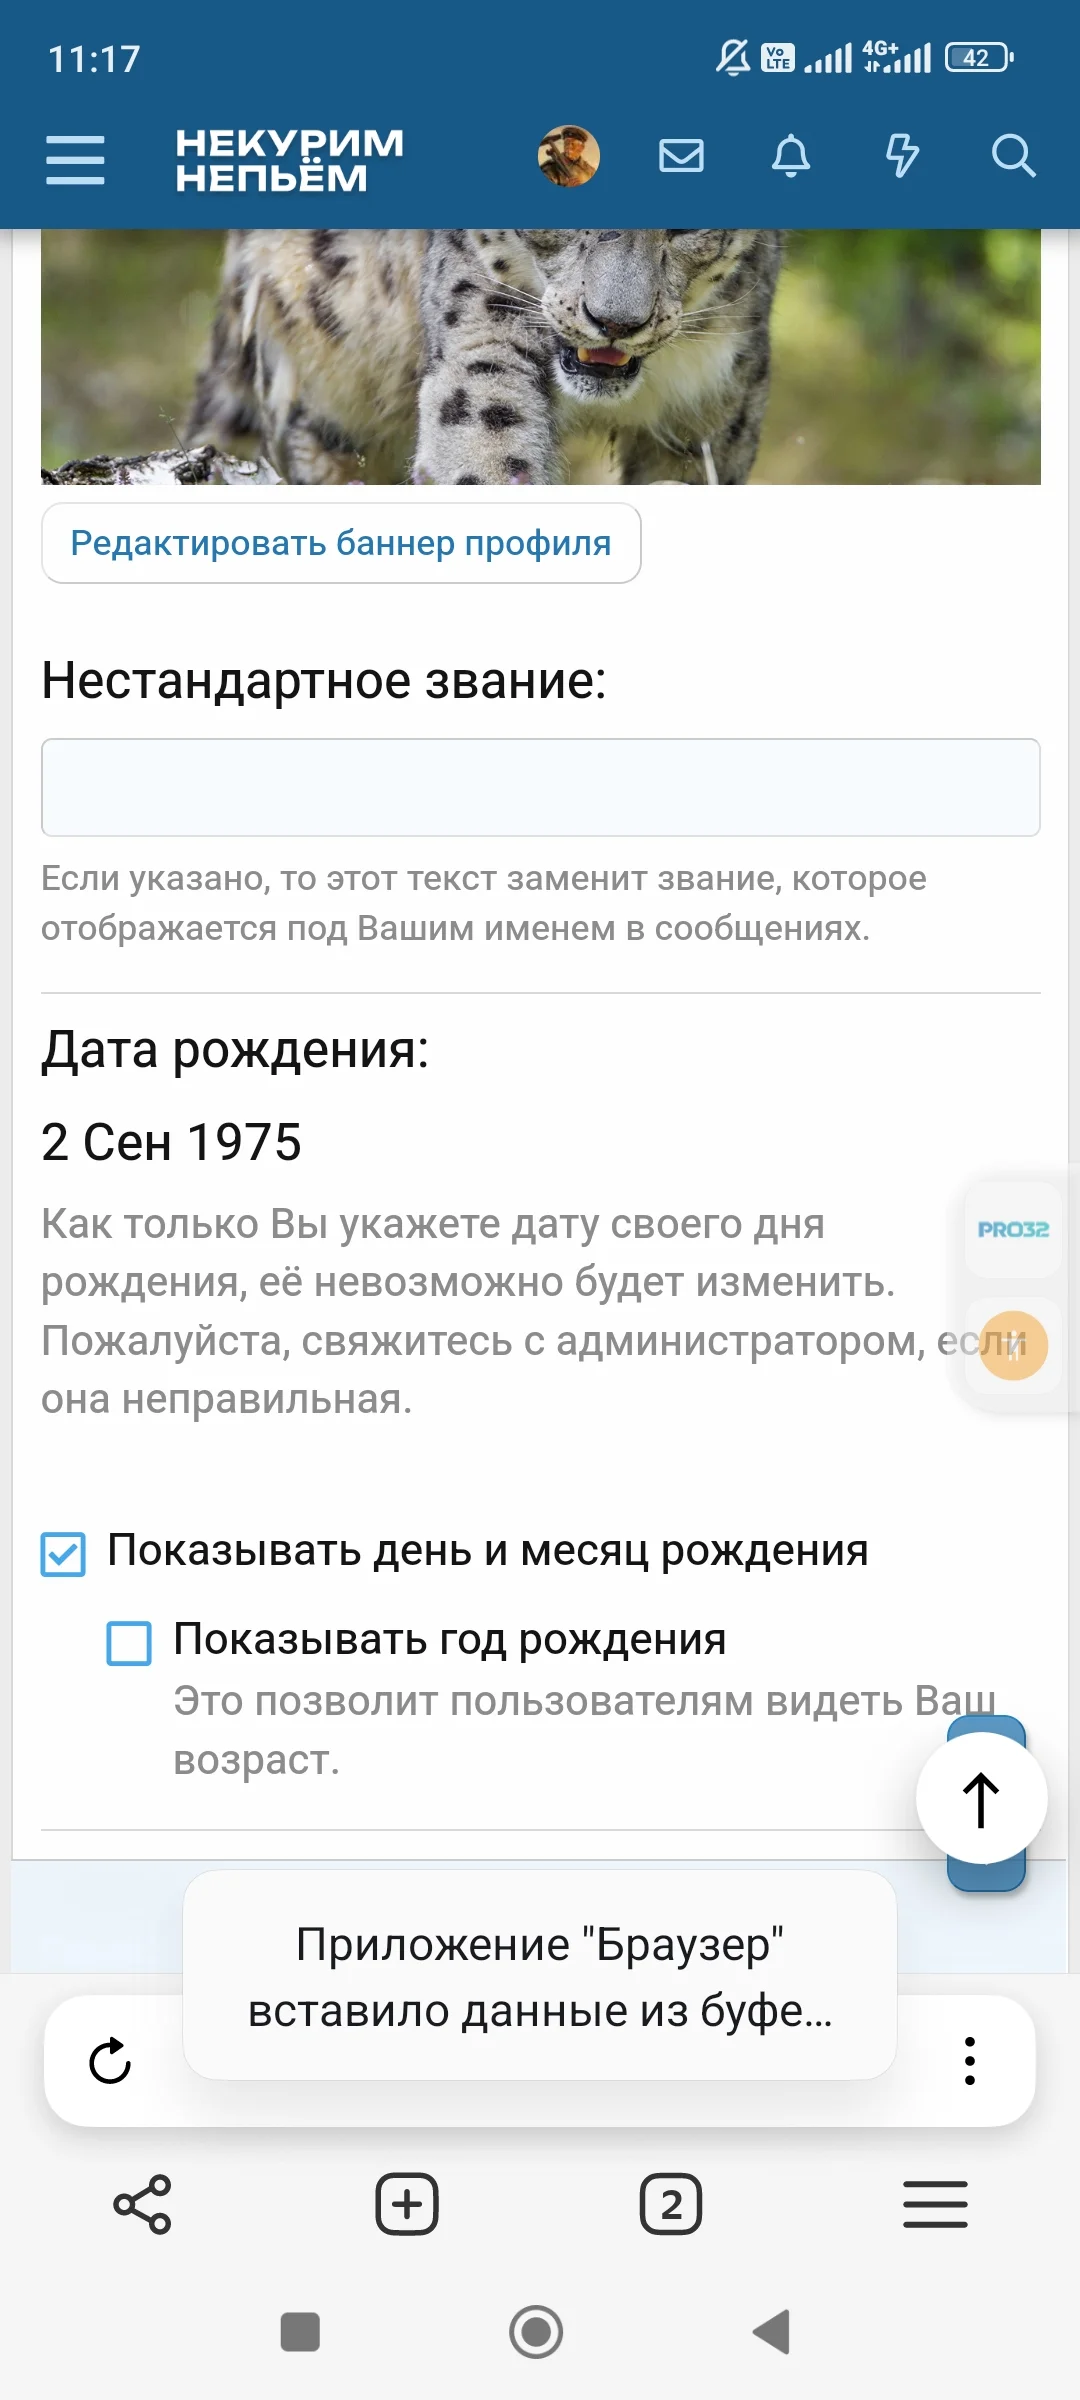1080x2400 pixels.
Task: Tap the "НЕКУРИМ НЕПЬЁМ" site logo
Action: pyautogui.click(x=289, y=160)
